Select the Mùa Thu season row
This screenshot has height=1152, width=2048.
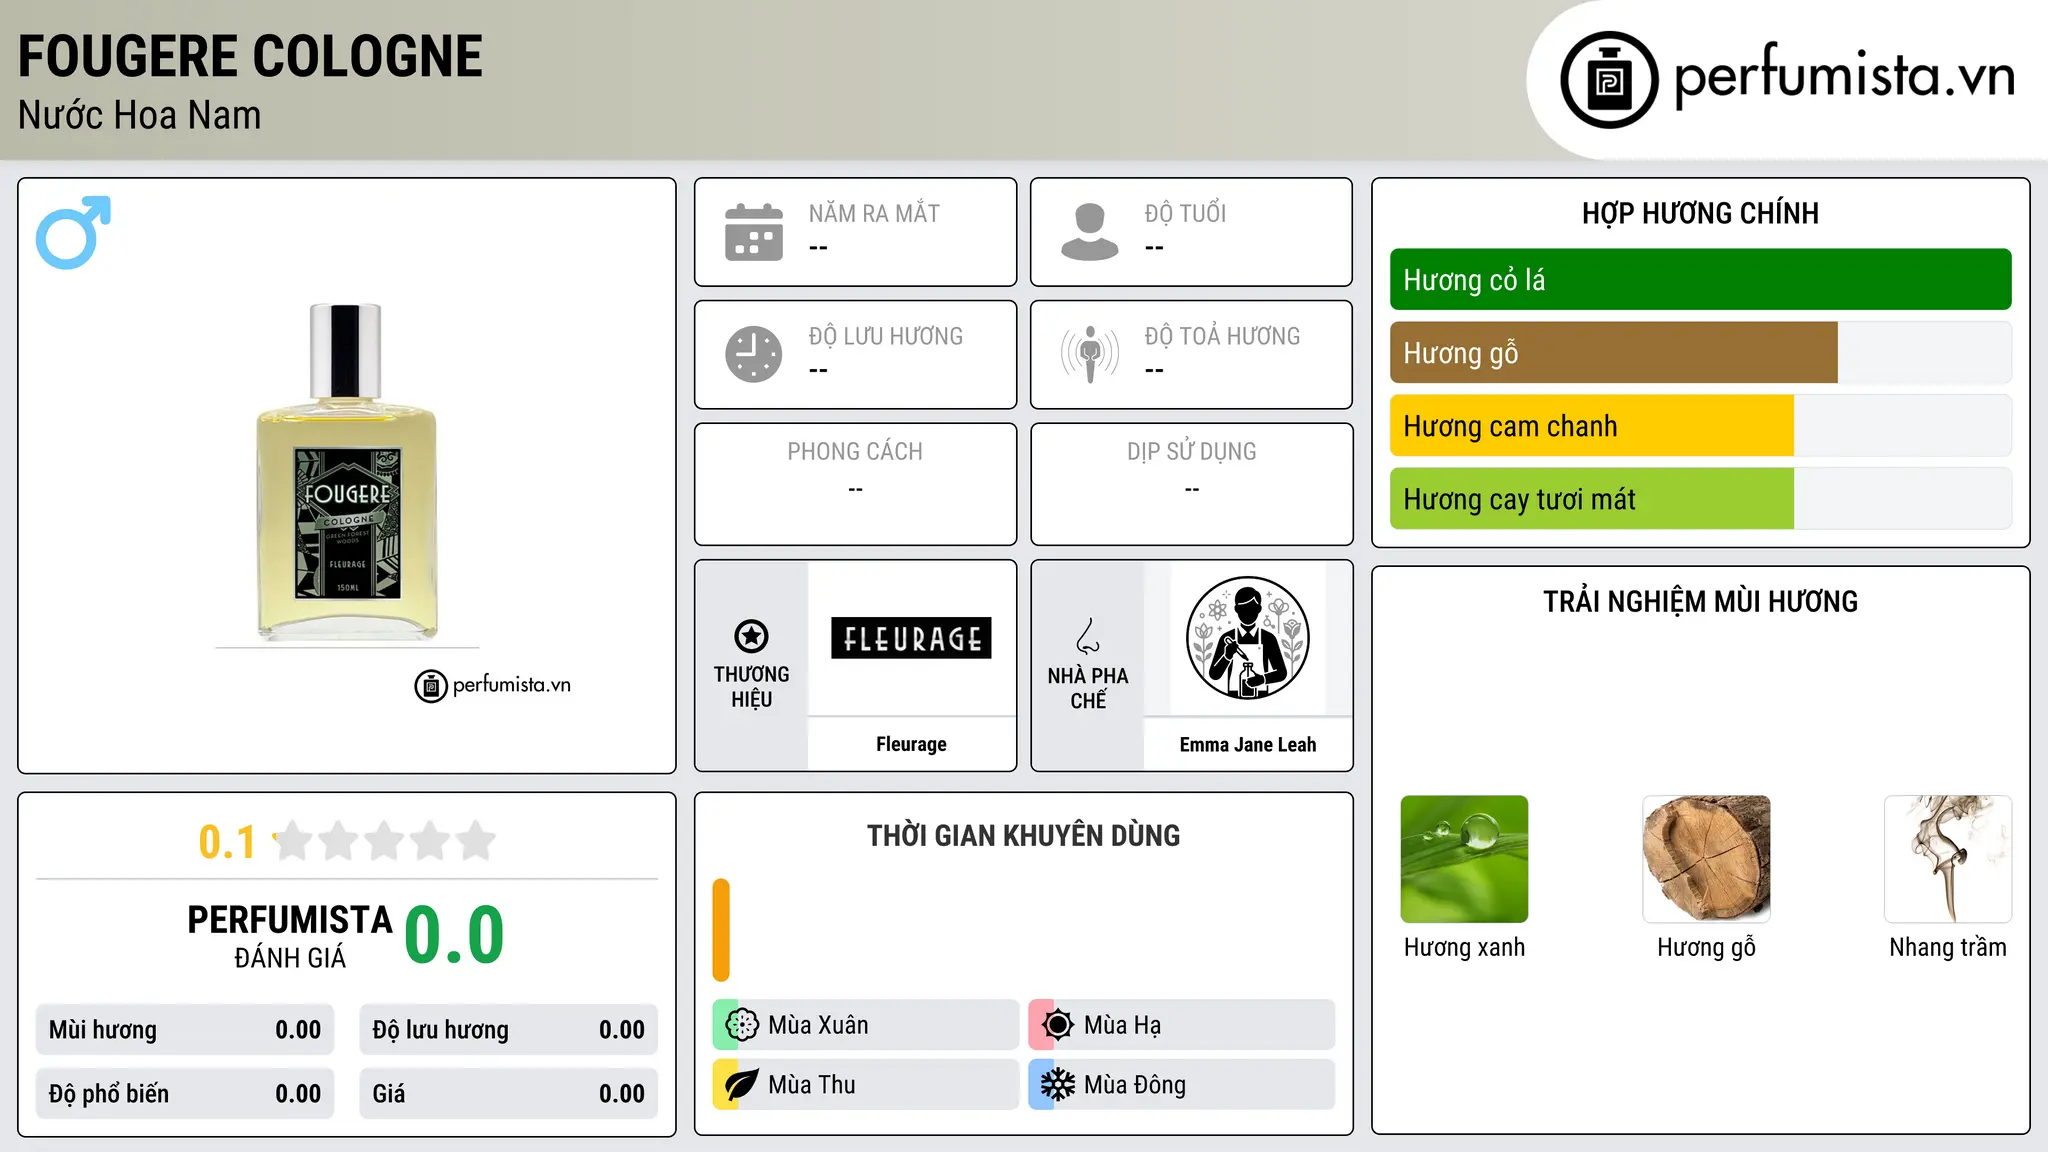[866, 1085]
